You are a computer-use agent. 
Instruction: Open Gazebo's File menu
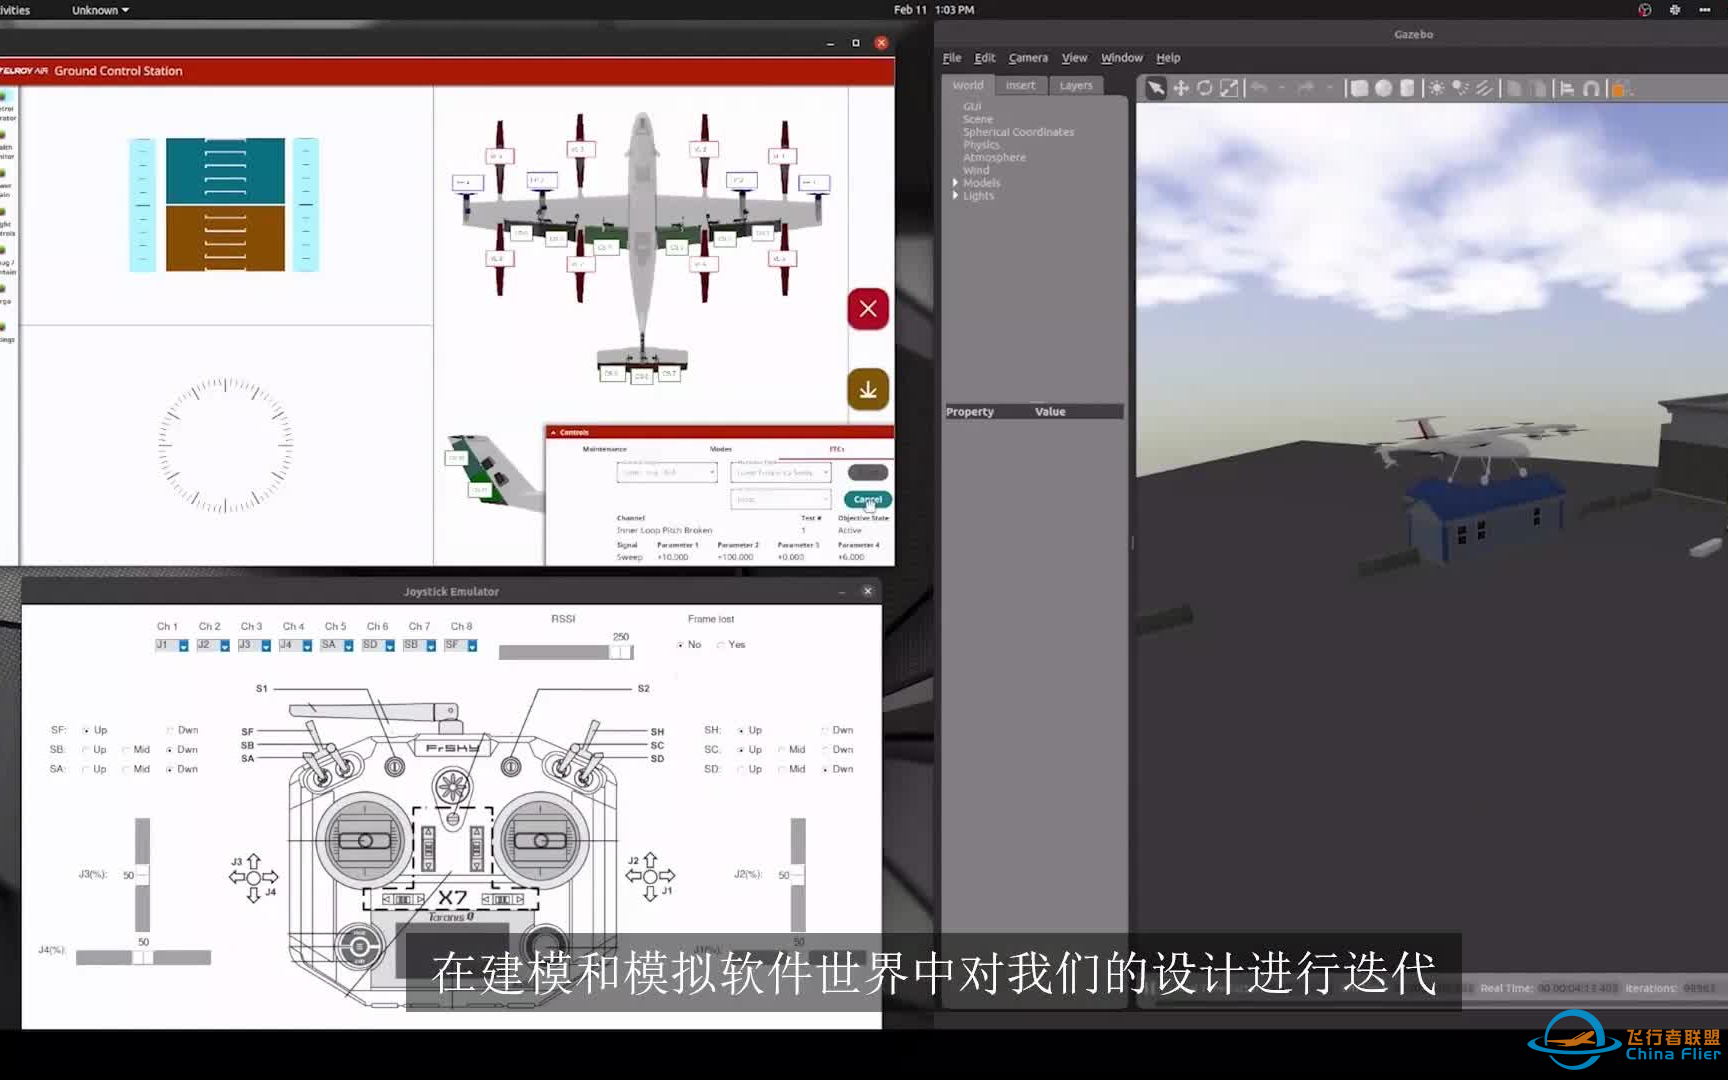pos(952,58)
